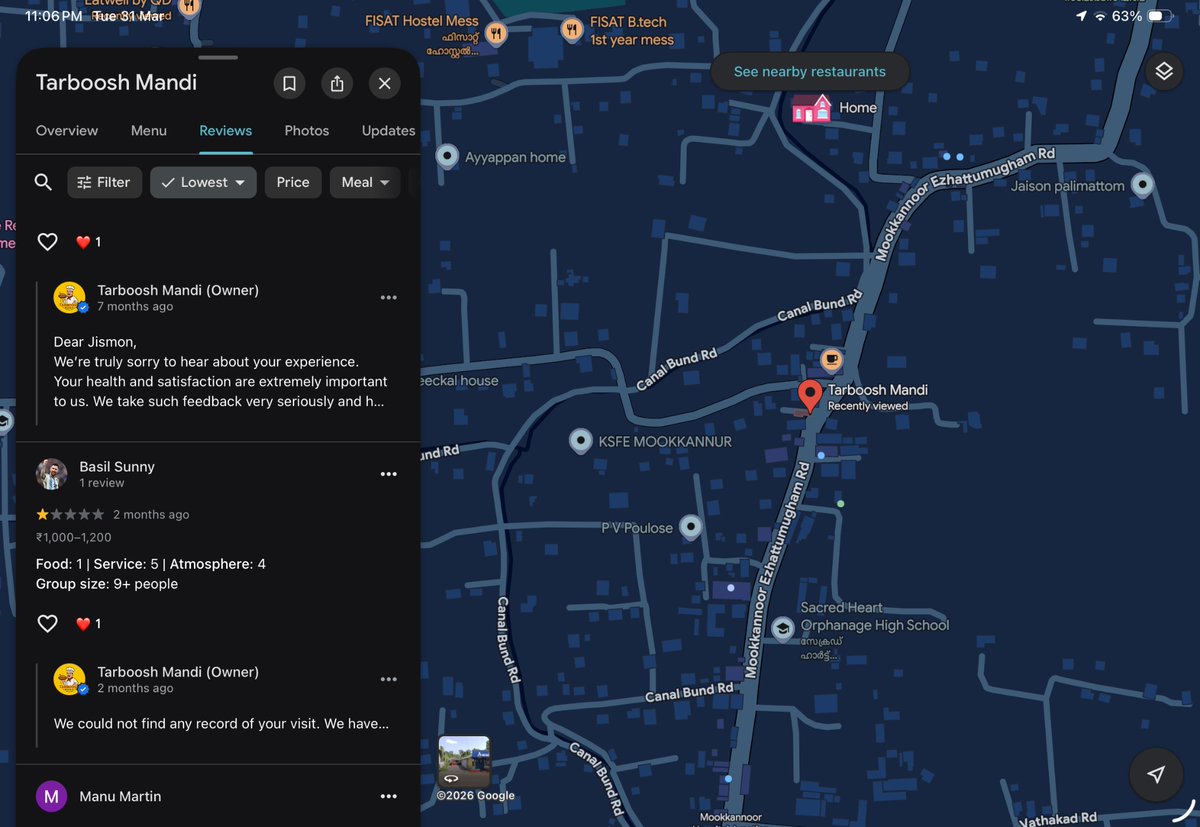1200x827 pixels.
Task: Open more options for Manu Martin review
Action: 389,796
